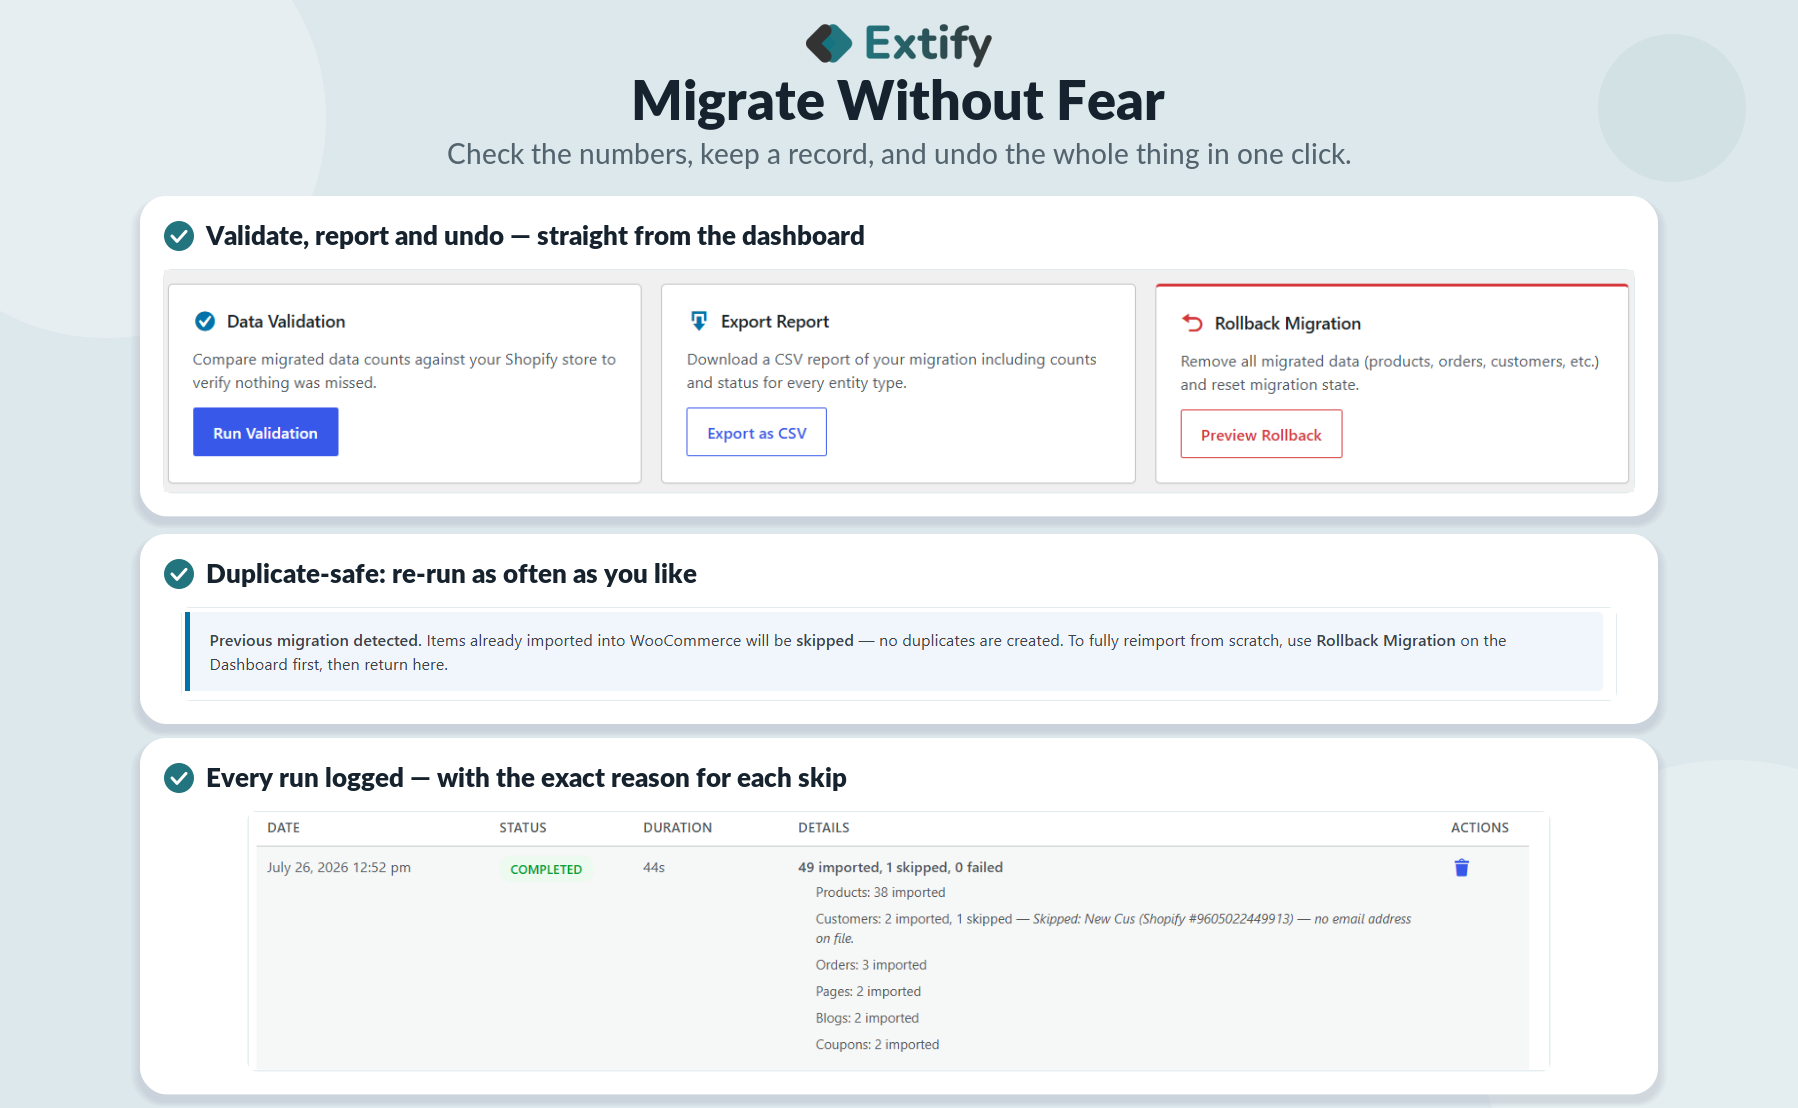1798x1108 pixels.
Task: Click the 'Duplicate-safe: re-run as often as you like' heading
Action: coord(451,574)
